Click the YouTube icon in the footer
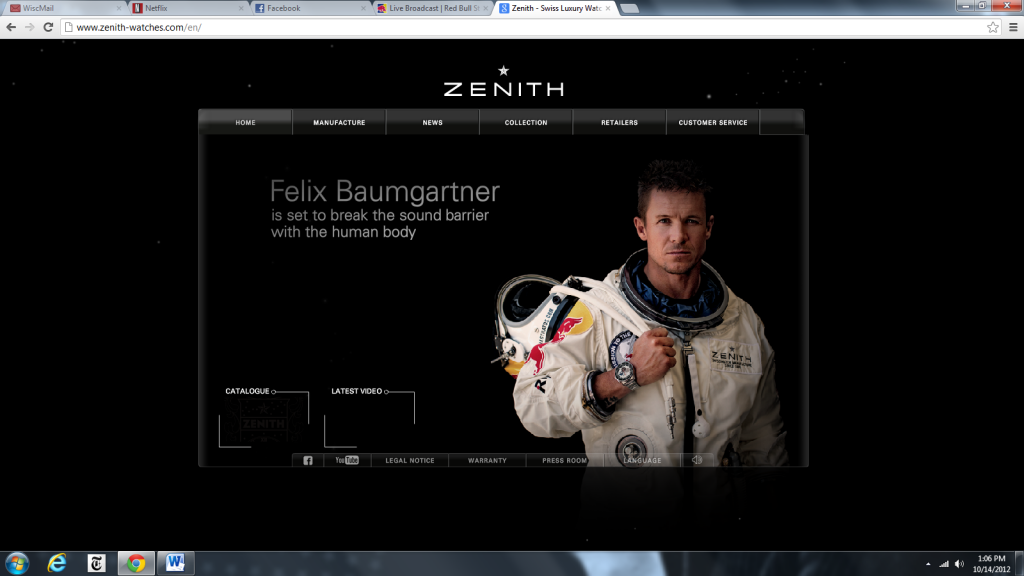The height and width of the screenshot is (576, 1024). pyautogui.click(x=347, y=460)
